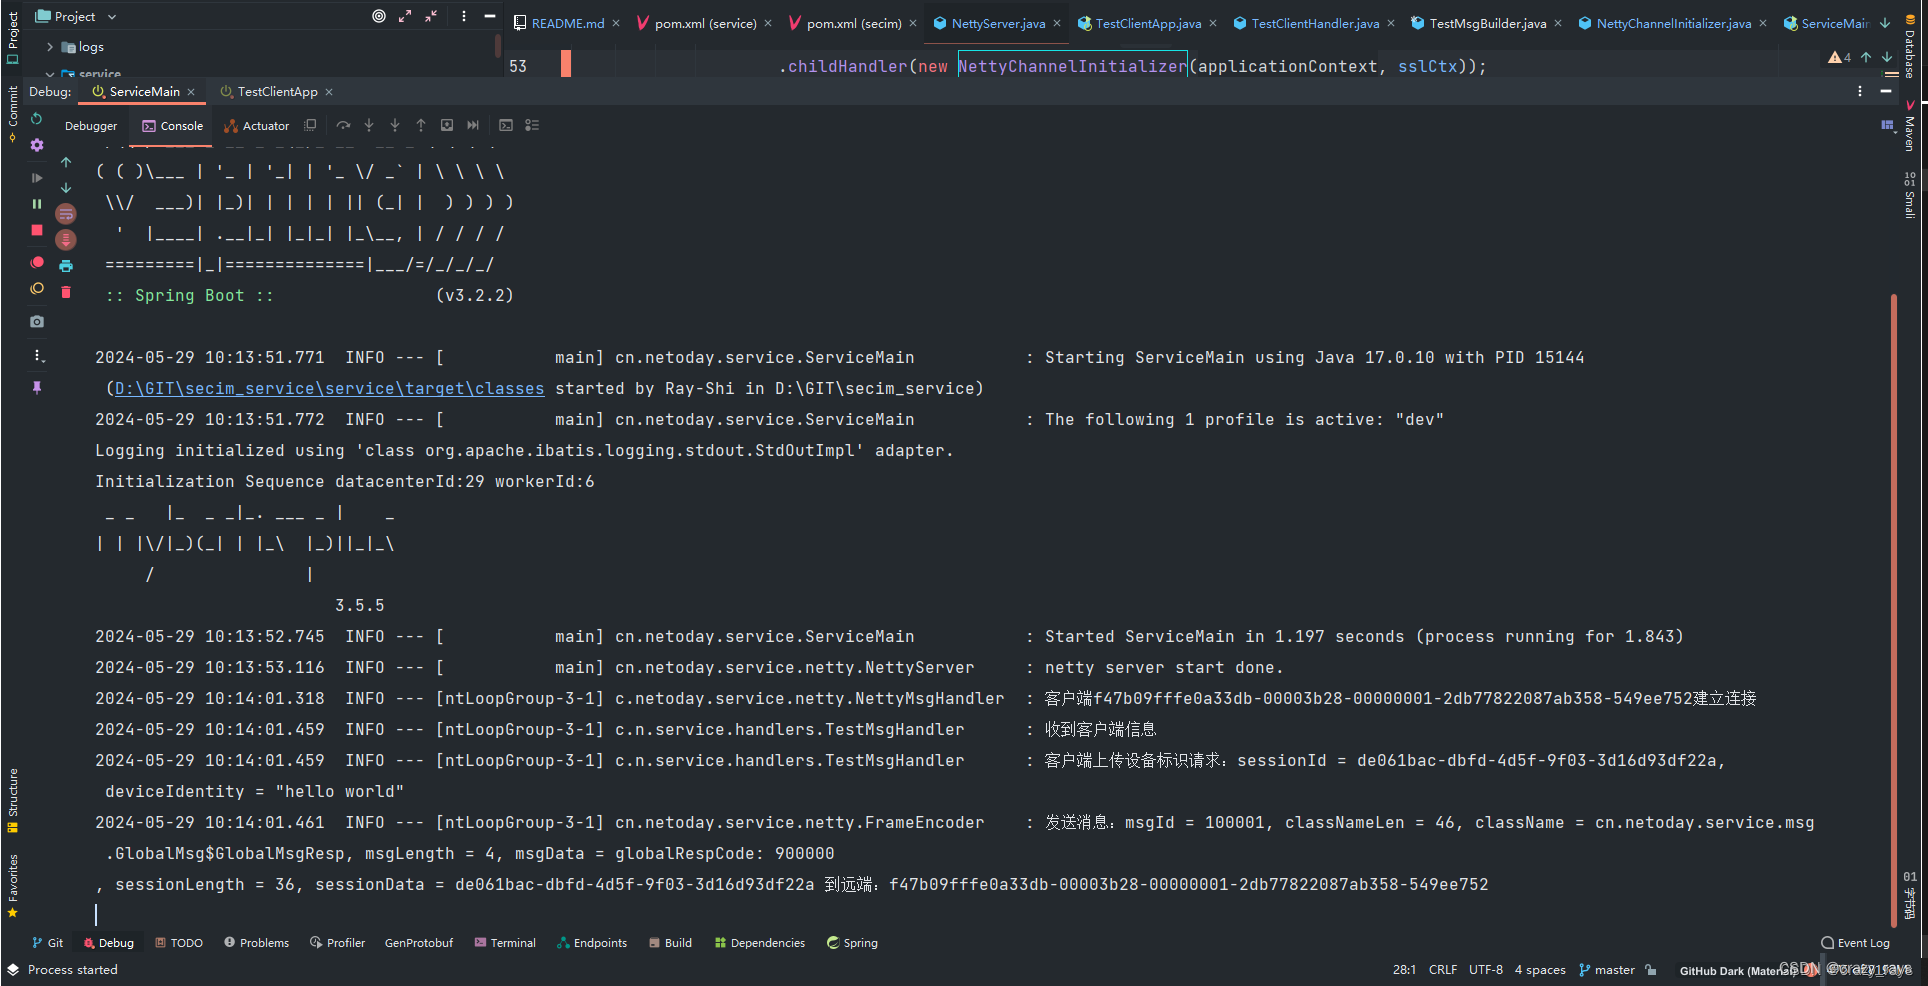Pin the debug tab with the pin icon
Image resolution: width=1928 pixels, height=986 pixels.
[x=37, y=387]
